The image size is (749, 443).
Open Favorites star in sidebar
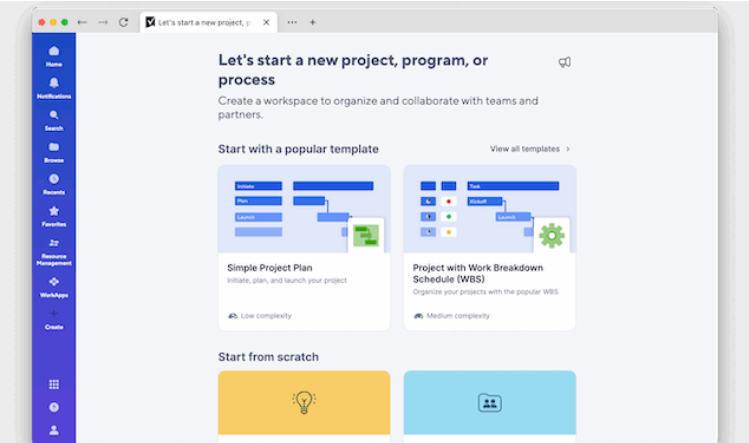click(x=54, y=213)
